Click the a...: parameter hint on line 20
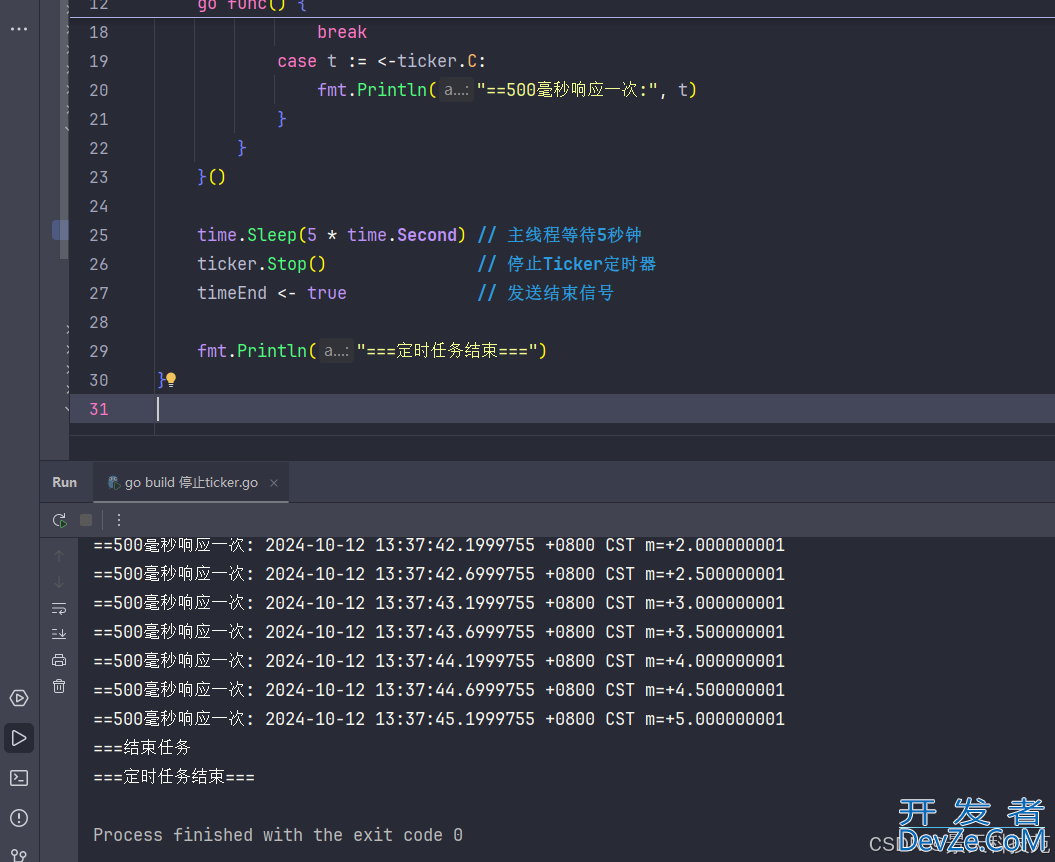Image resolution: width=1055 pixels, height=862 pixels. pyautogui.click(x=456, y=89)
